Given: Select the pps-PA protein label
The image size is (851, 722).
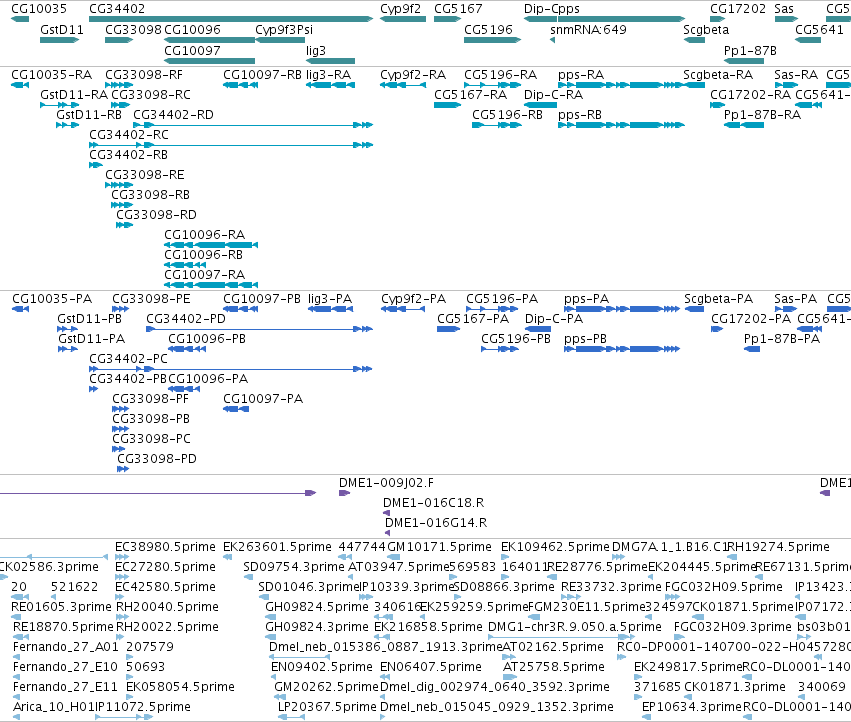Looking at the screenshot, I should click(586, 299).
